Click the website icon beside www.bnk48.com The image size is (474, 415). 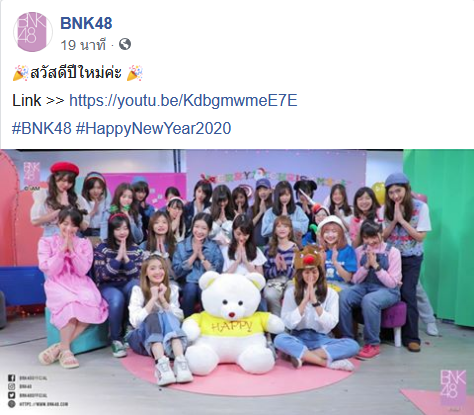(12, 404)
